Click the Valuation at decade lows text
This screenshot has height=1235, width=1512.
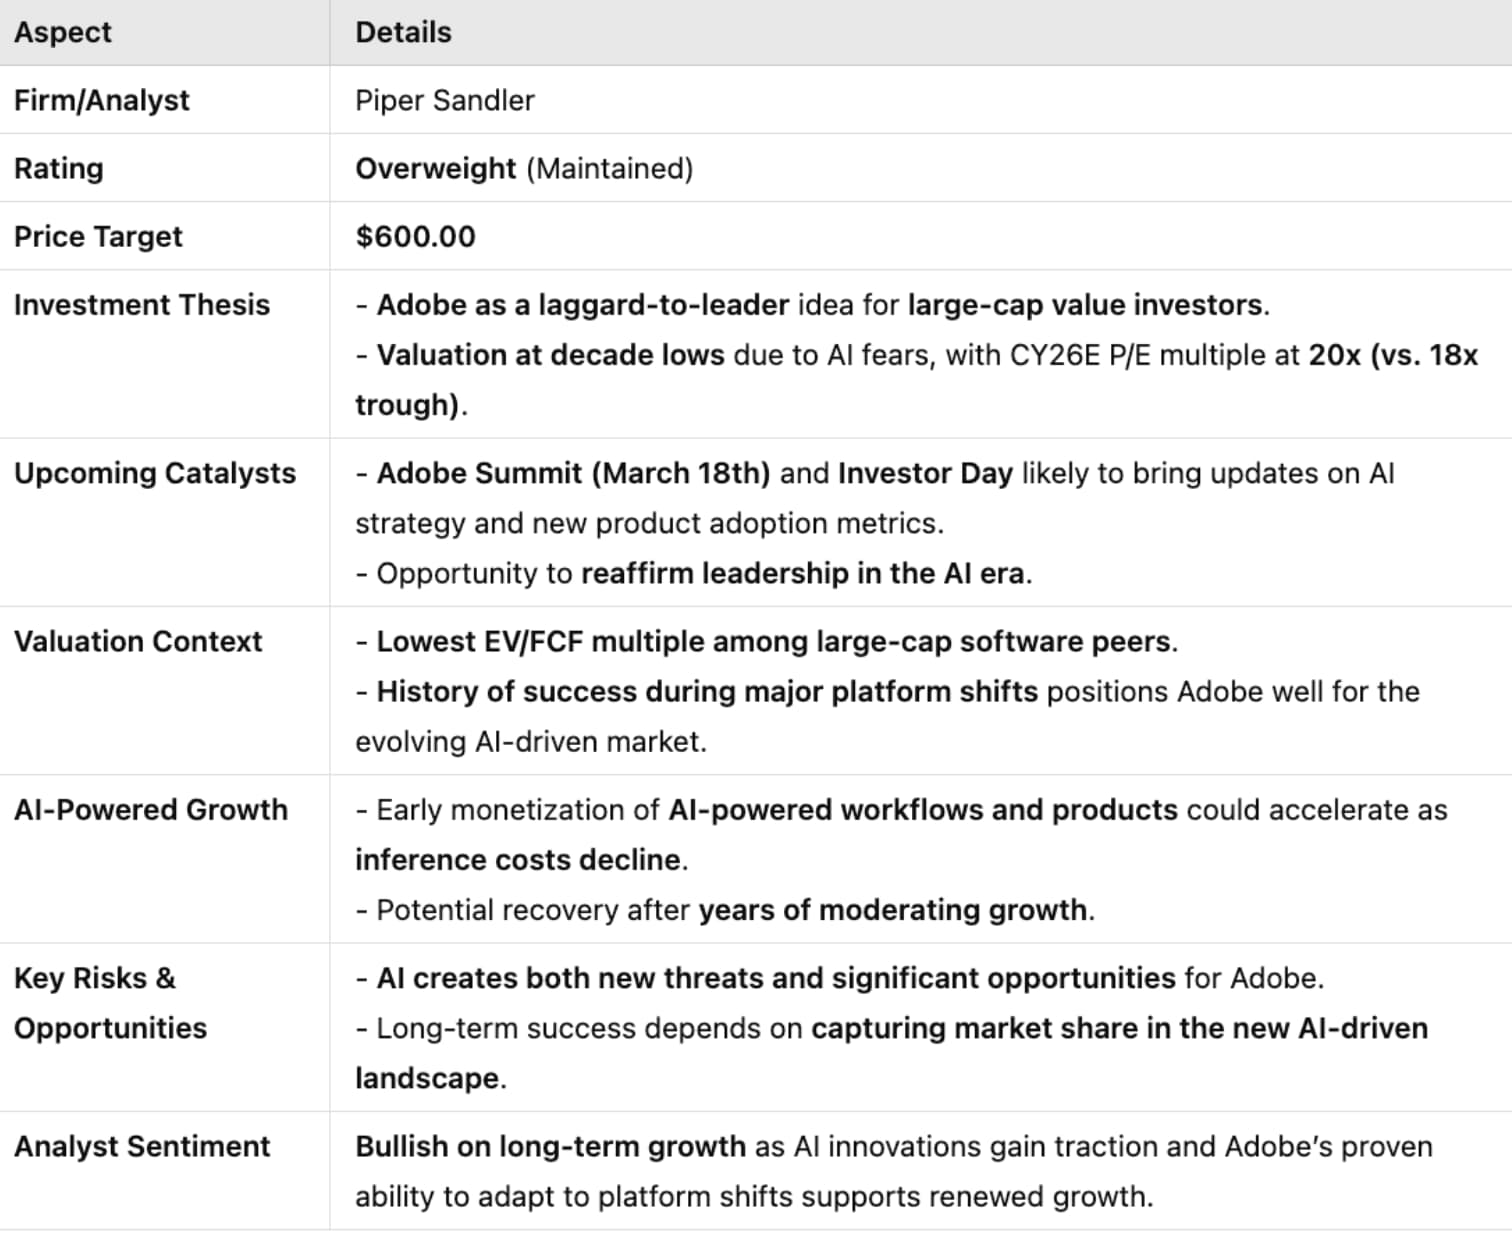[x=550, y=355]
